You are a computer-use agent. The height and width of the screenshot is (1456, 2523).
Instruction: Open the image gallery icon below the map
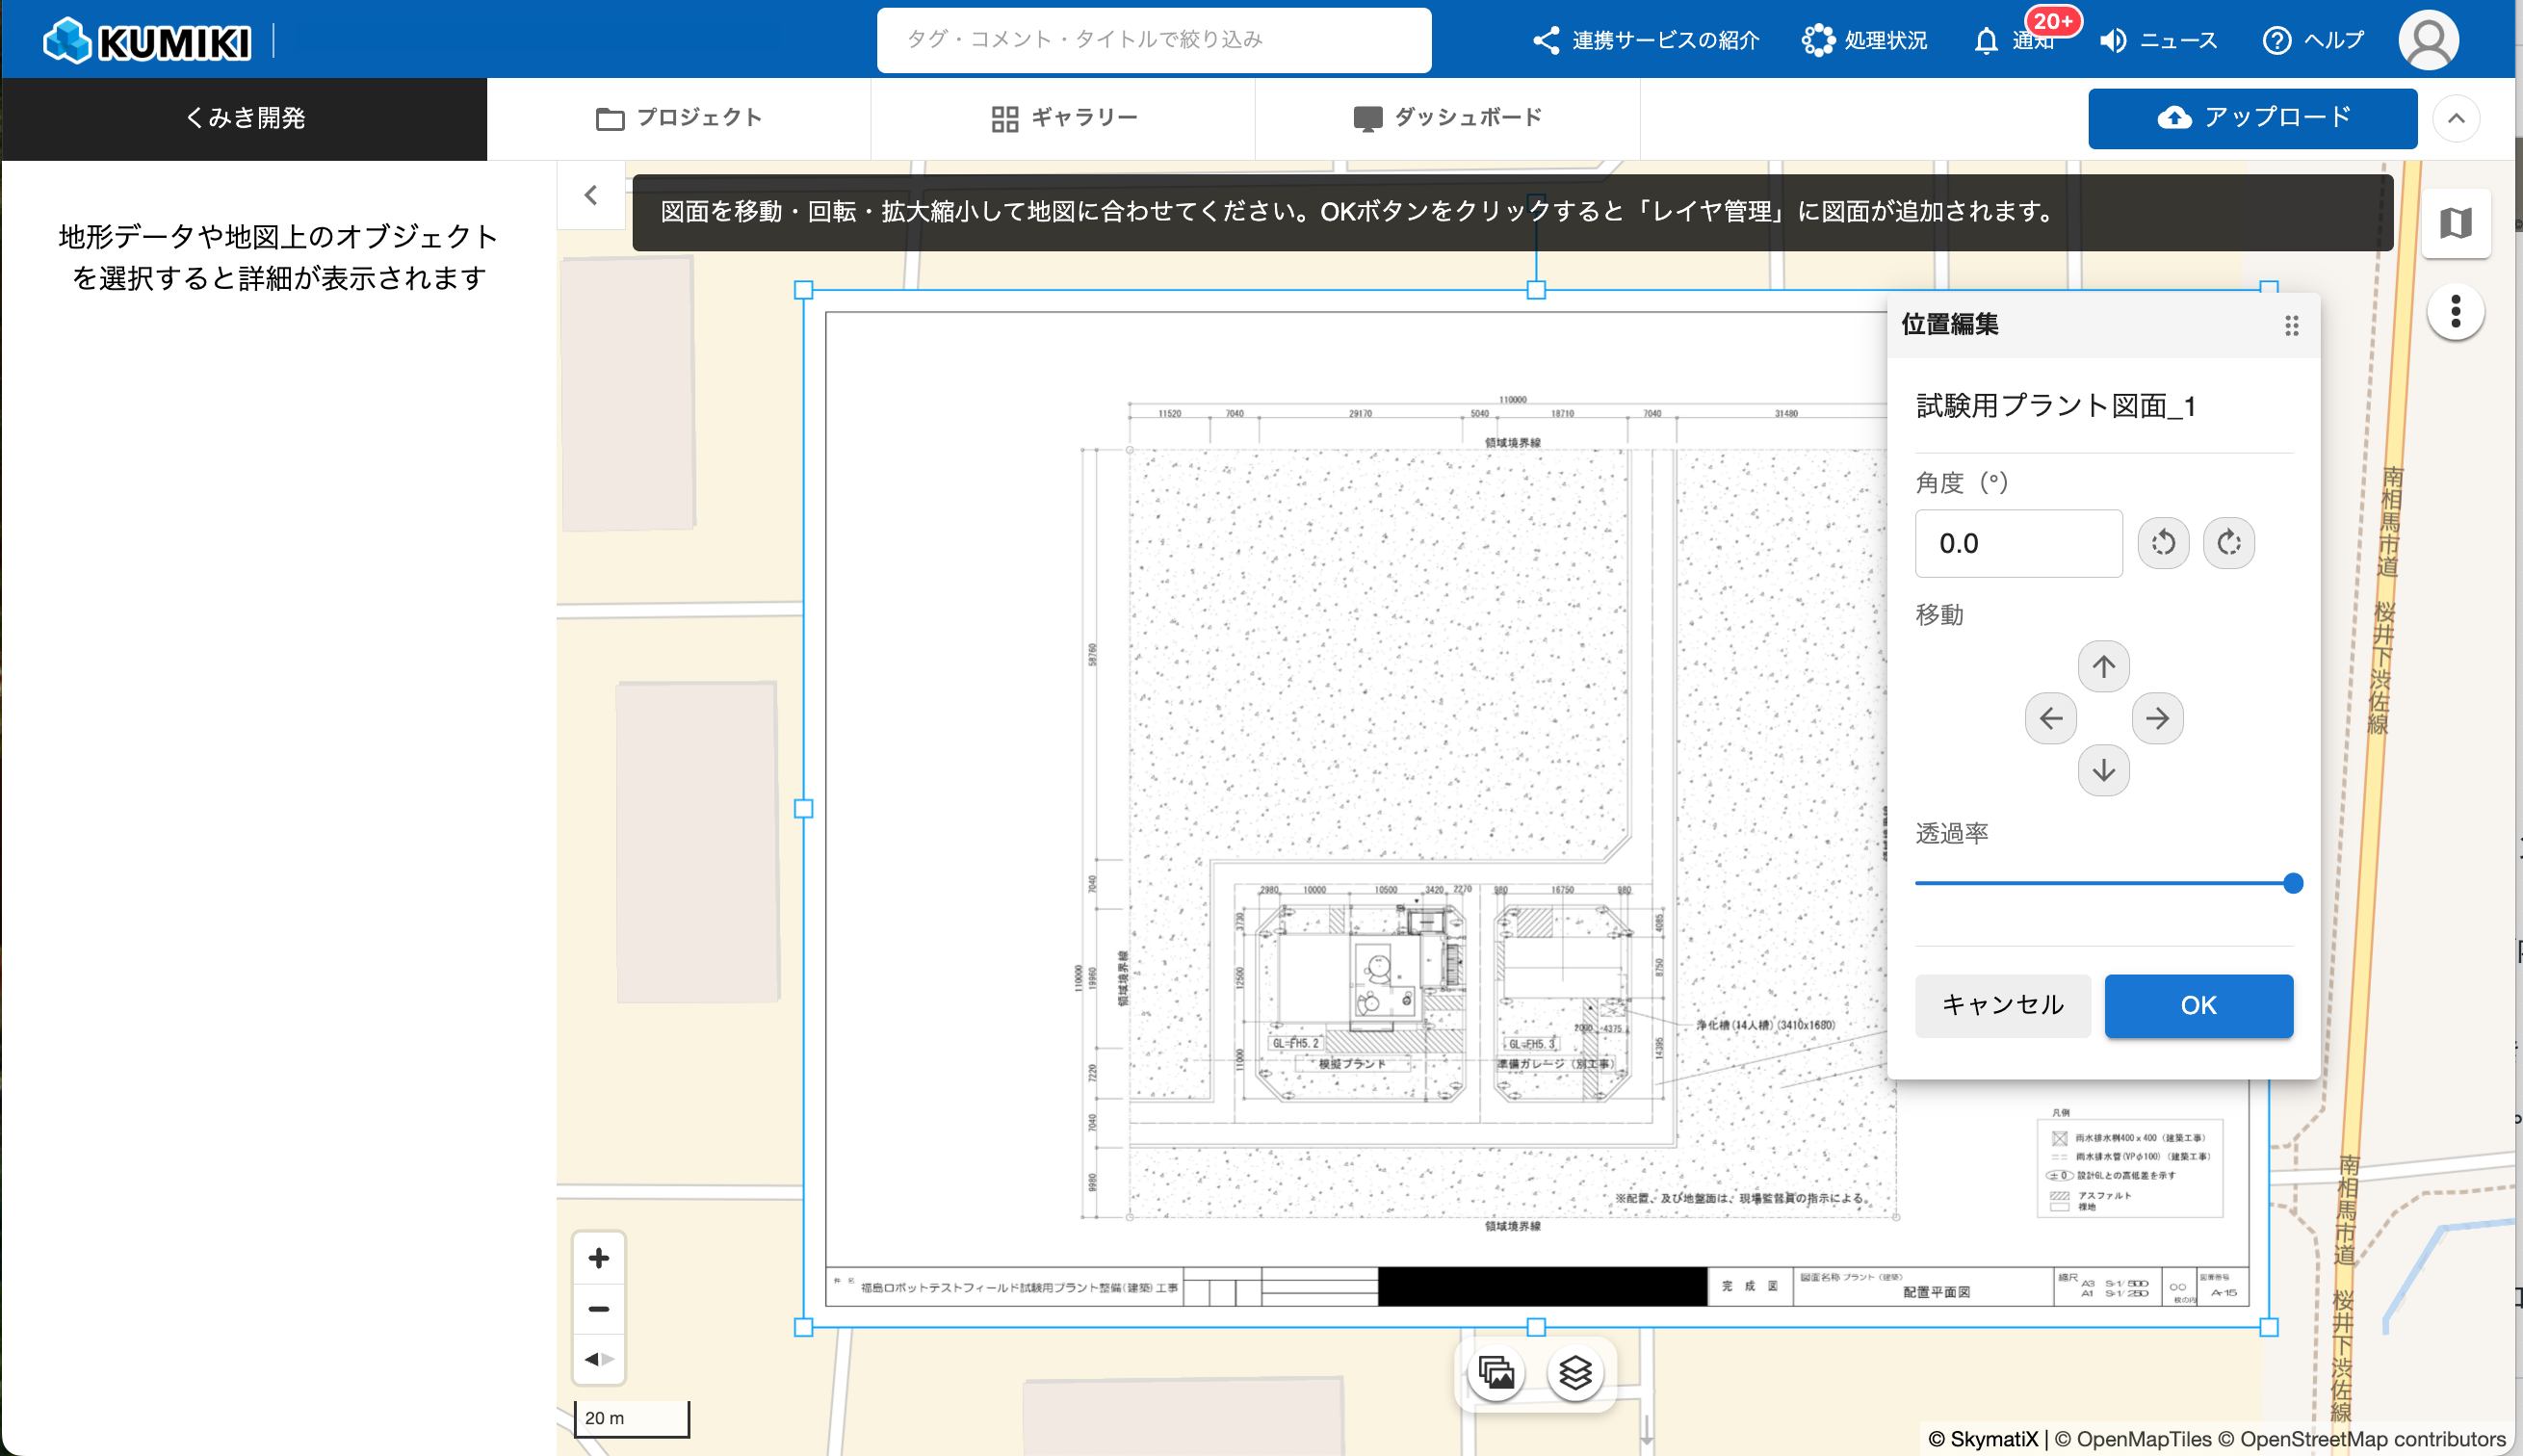[x=1496, y=1372]
